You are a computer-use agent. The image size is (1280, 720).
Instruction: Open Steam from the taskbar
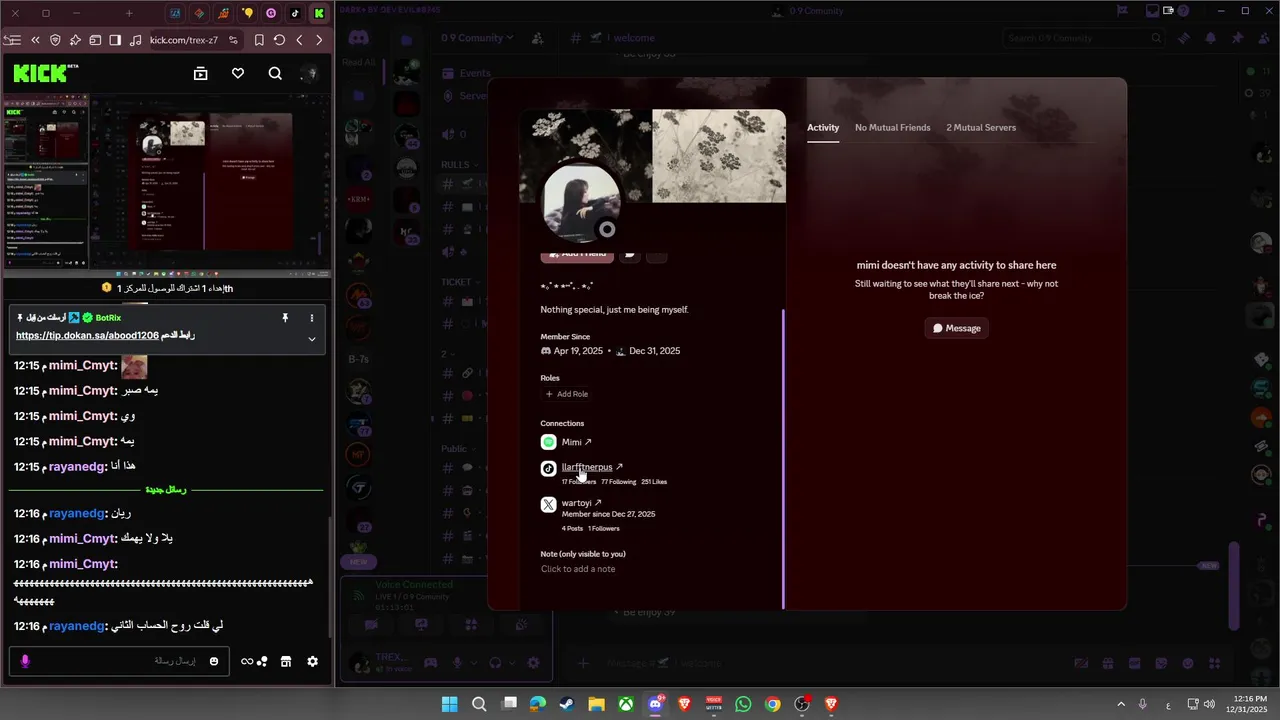click(x=567, y=704)
